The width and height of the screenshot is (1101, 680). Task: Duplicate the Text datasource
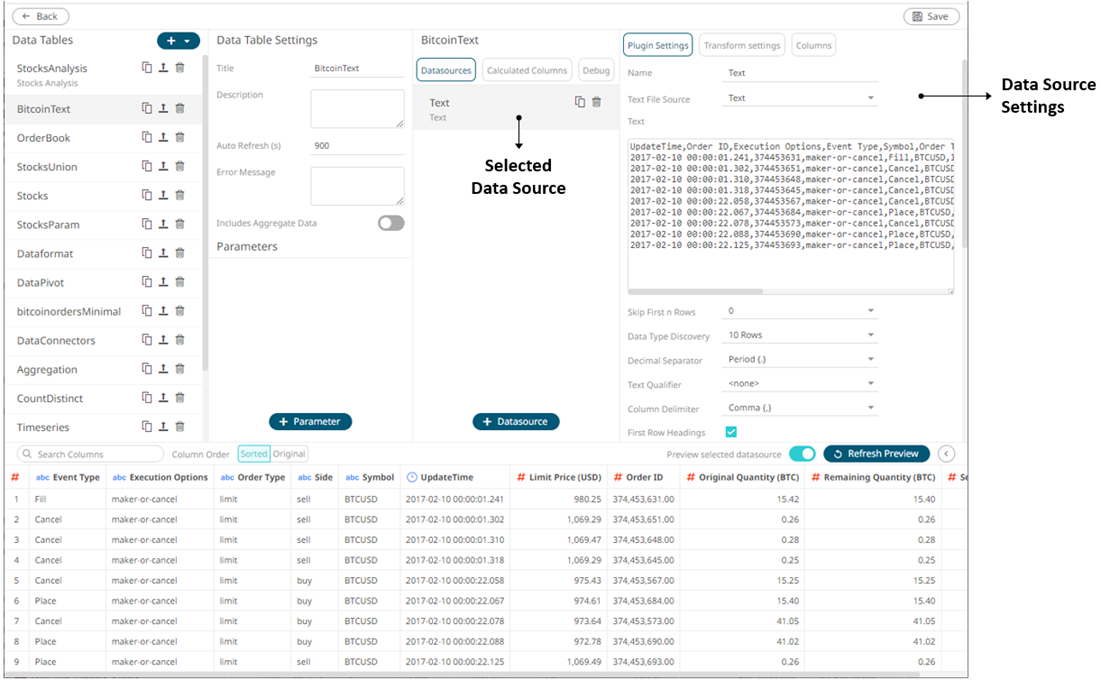579,102
